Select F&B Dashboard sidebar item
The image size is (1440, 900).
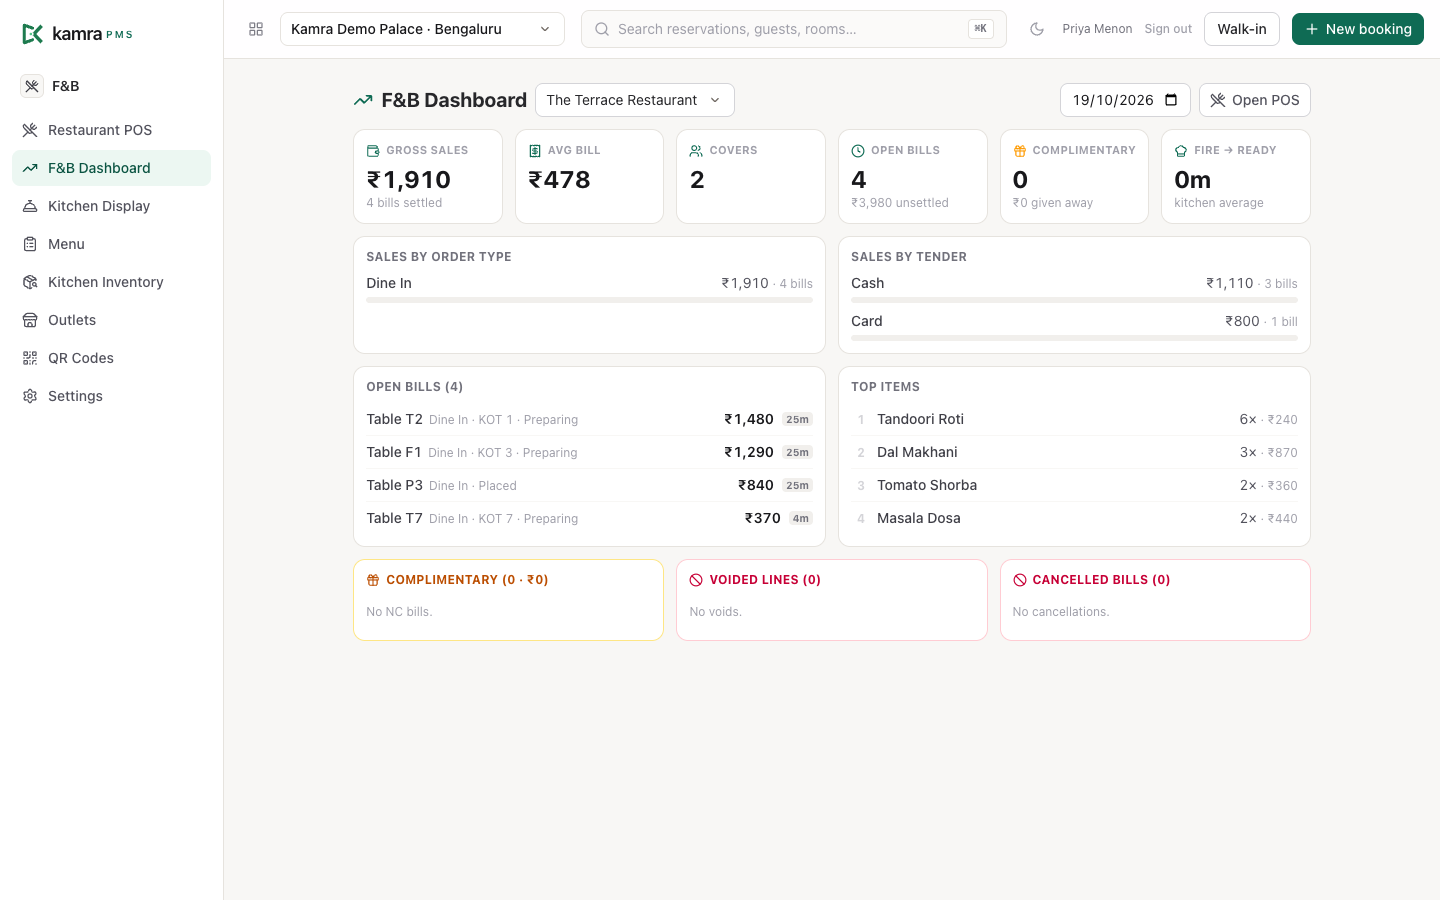pyautogui.click(x=111, y=168)
